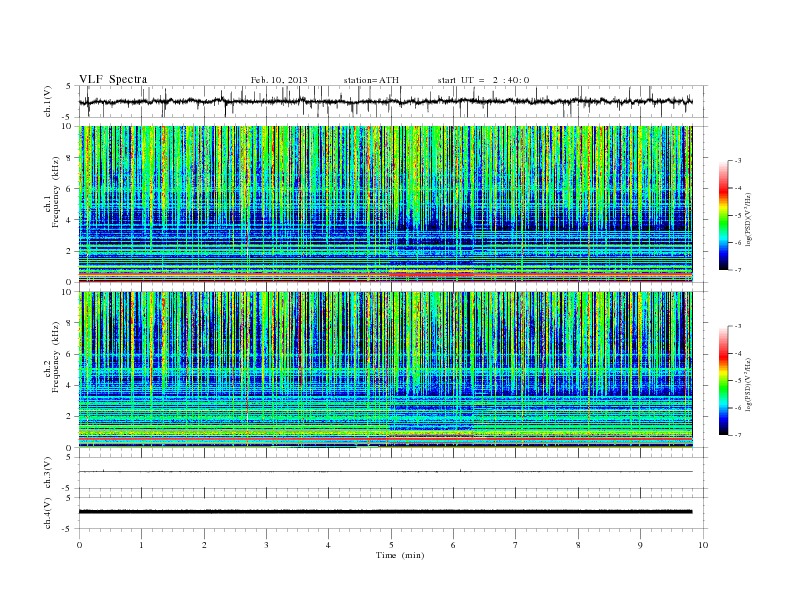Click the "4" kHz tick on ch.2 frequency axis
This screenshot has height=612, width=792.
(70, 385)
